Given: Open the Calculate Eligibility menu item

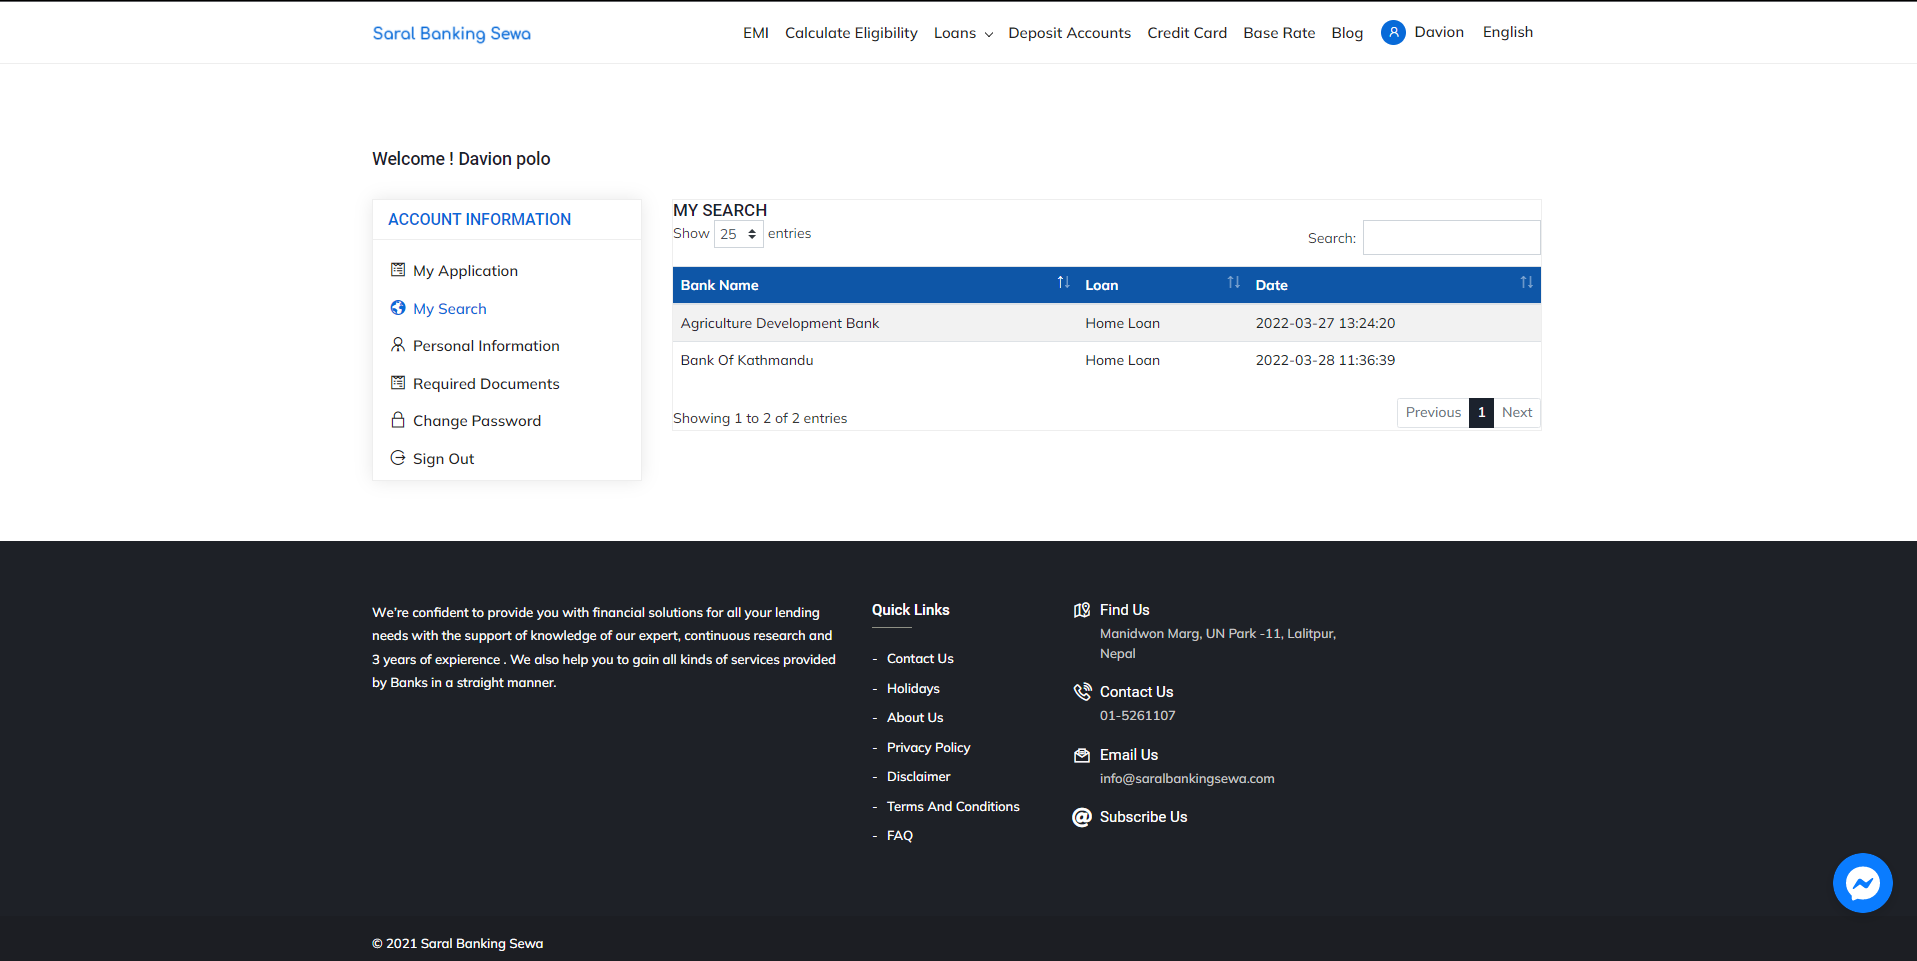Looking at the screenshot, I should click(x=851, y=33).
